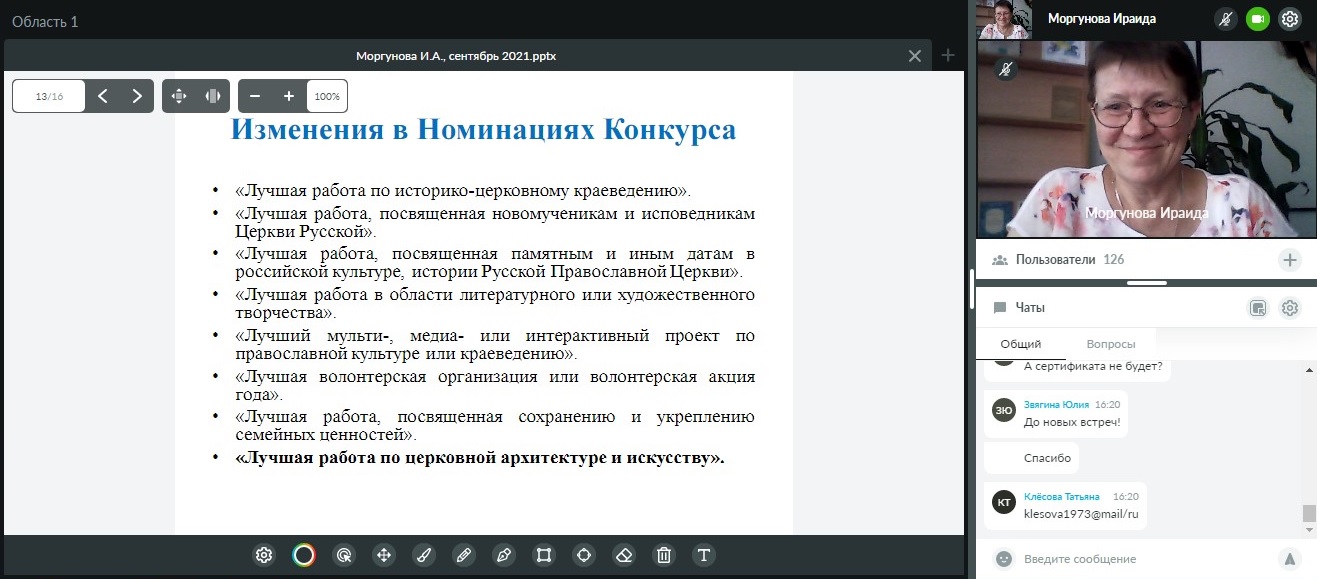Viewport: 1317px width, 579px height.
Task: Click the Область 1 label
Action: coord(45,21)
